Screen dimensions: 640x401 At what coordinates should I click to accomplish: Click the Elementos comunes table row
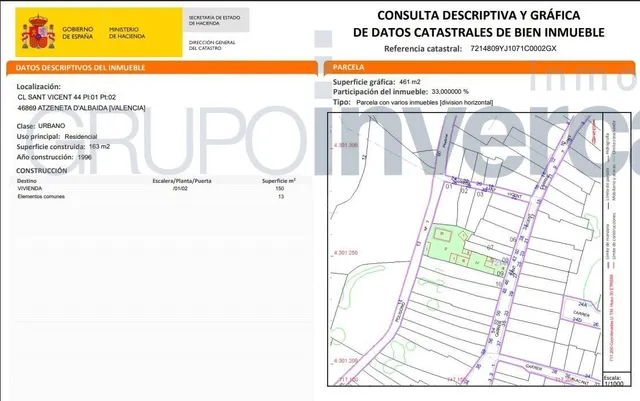tap(160, 196)
